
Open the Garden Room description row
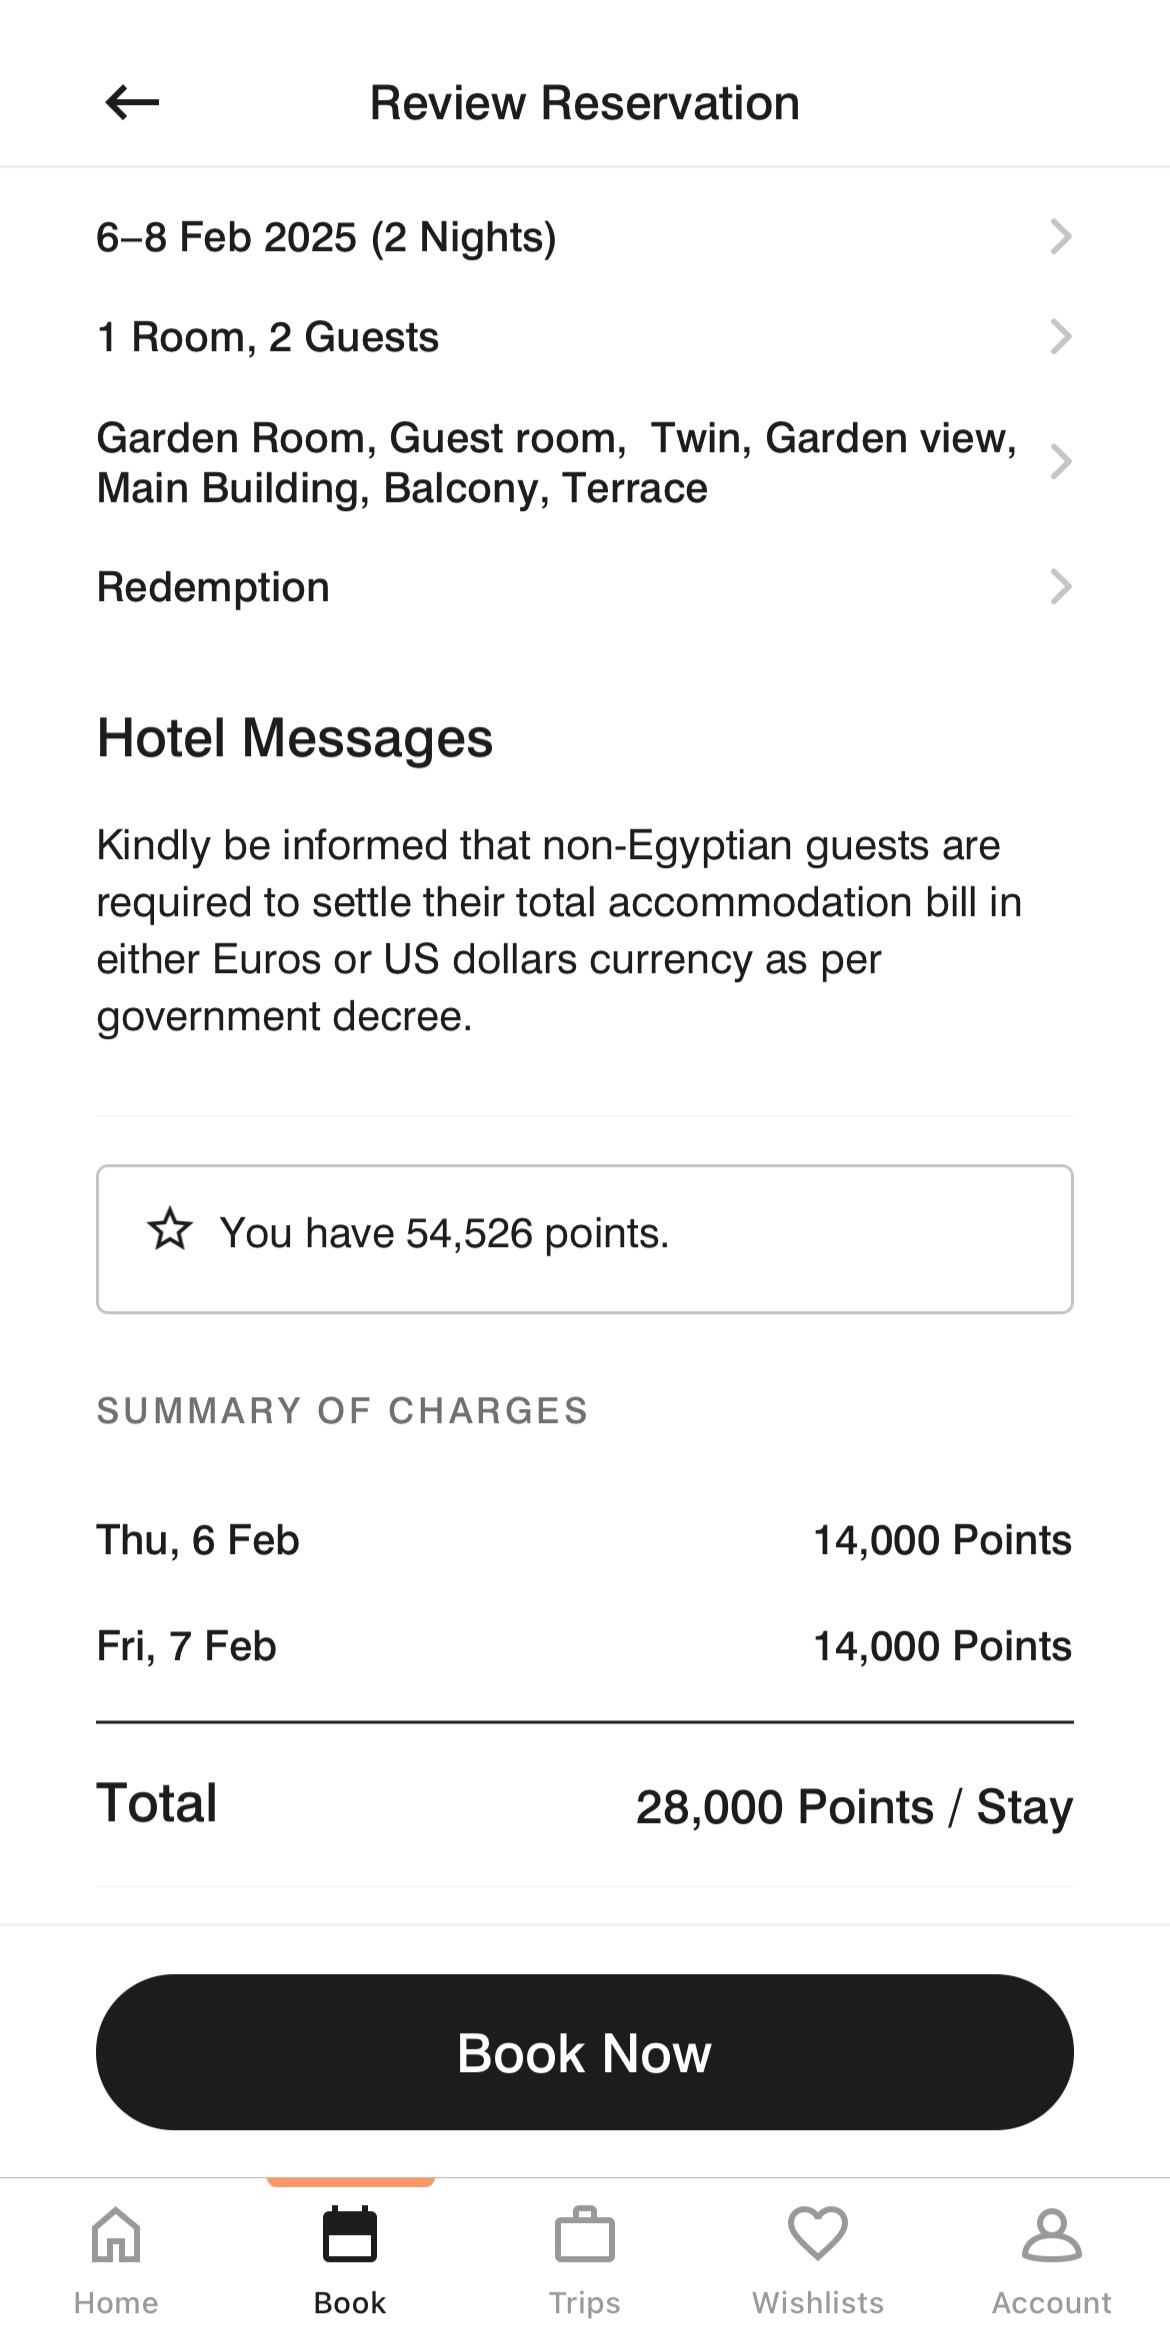pos(585,463)
